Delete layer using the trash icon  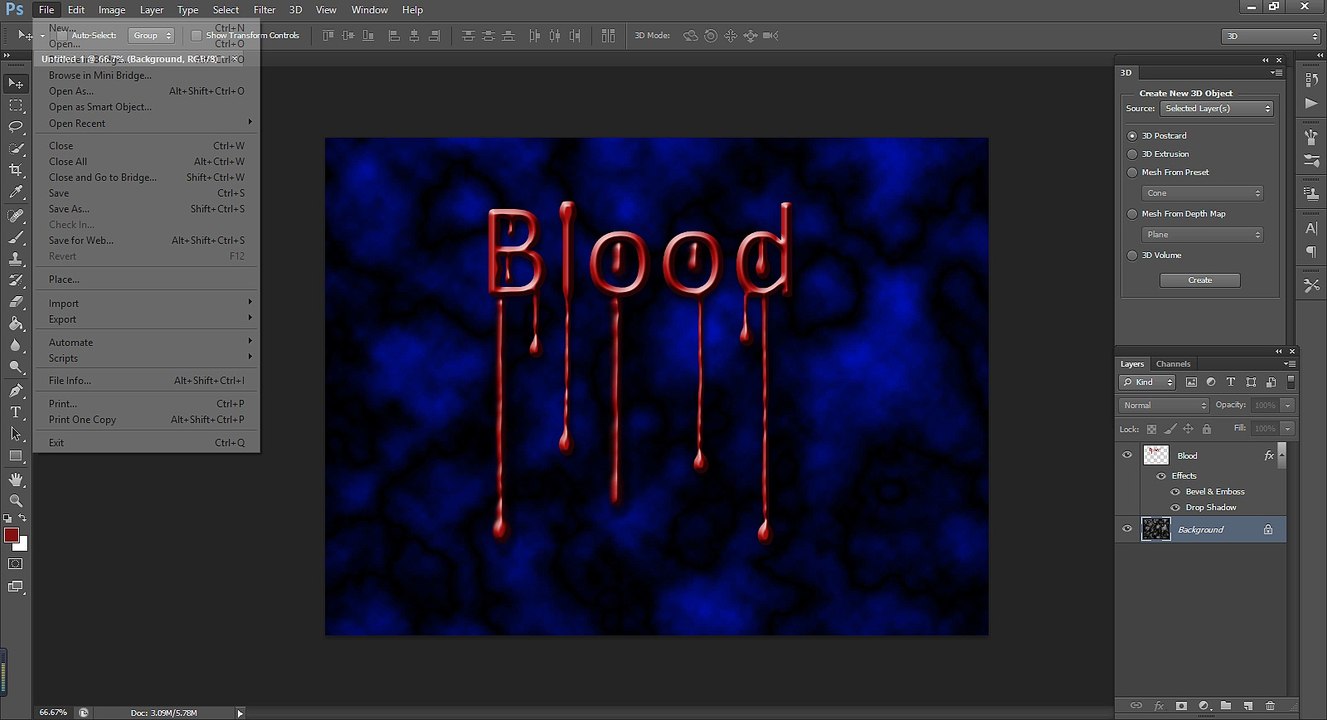click(1270, 706)
